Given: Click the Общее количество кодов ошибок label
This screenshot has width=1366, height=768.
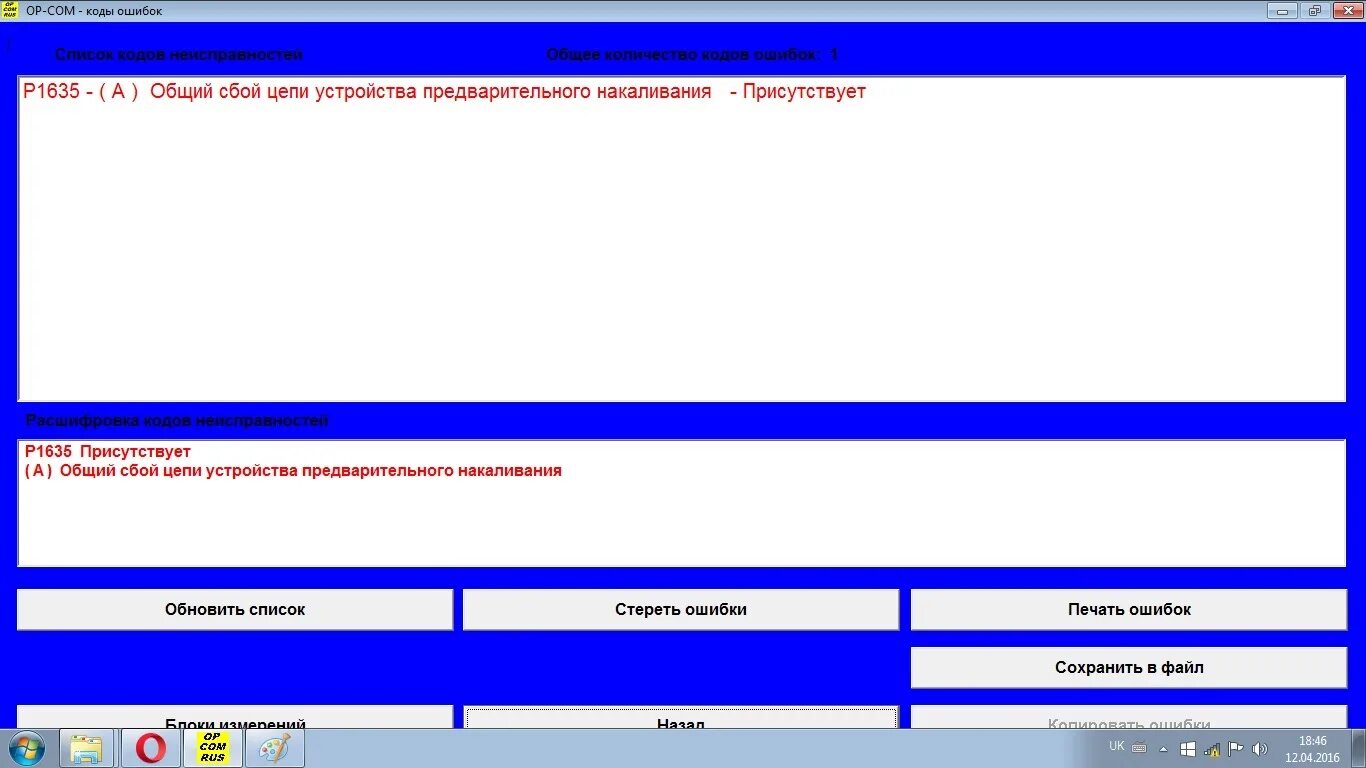Looking at the screenshot, I should pyautogui.click(x=692, y=55).
